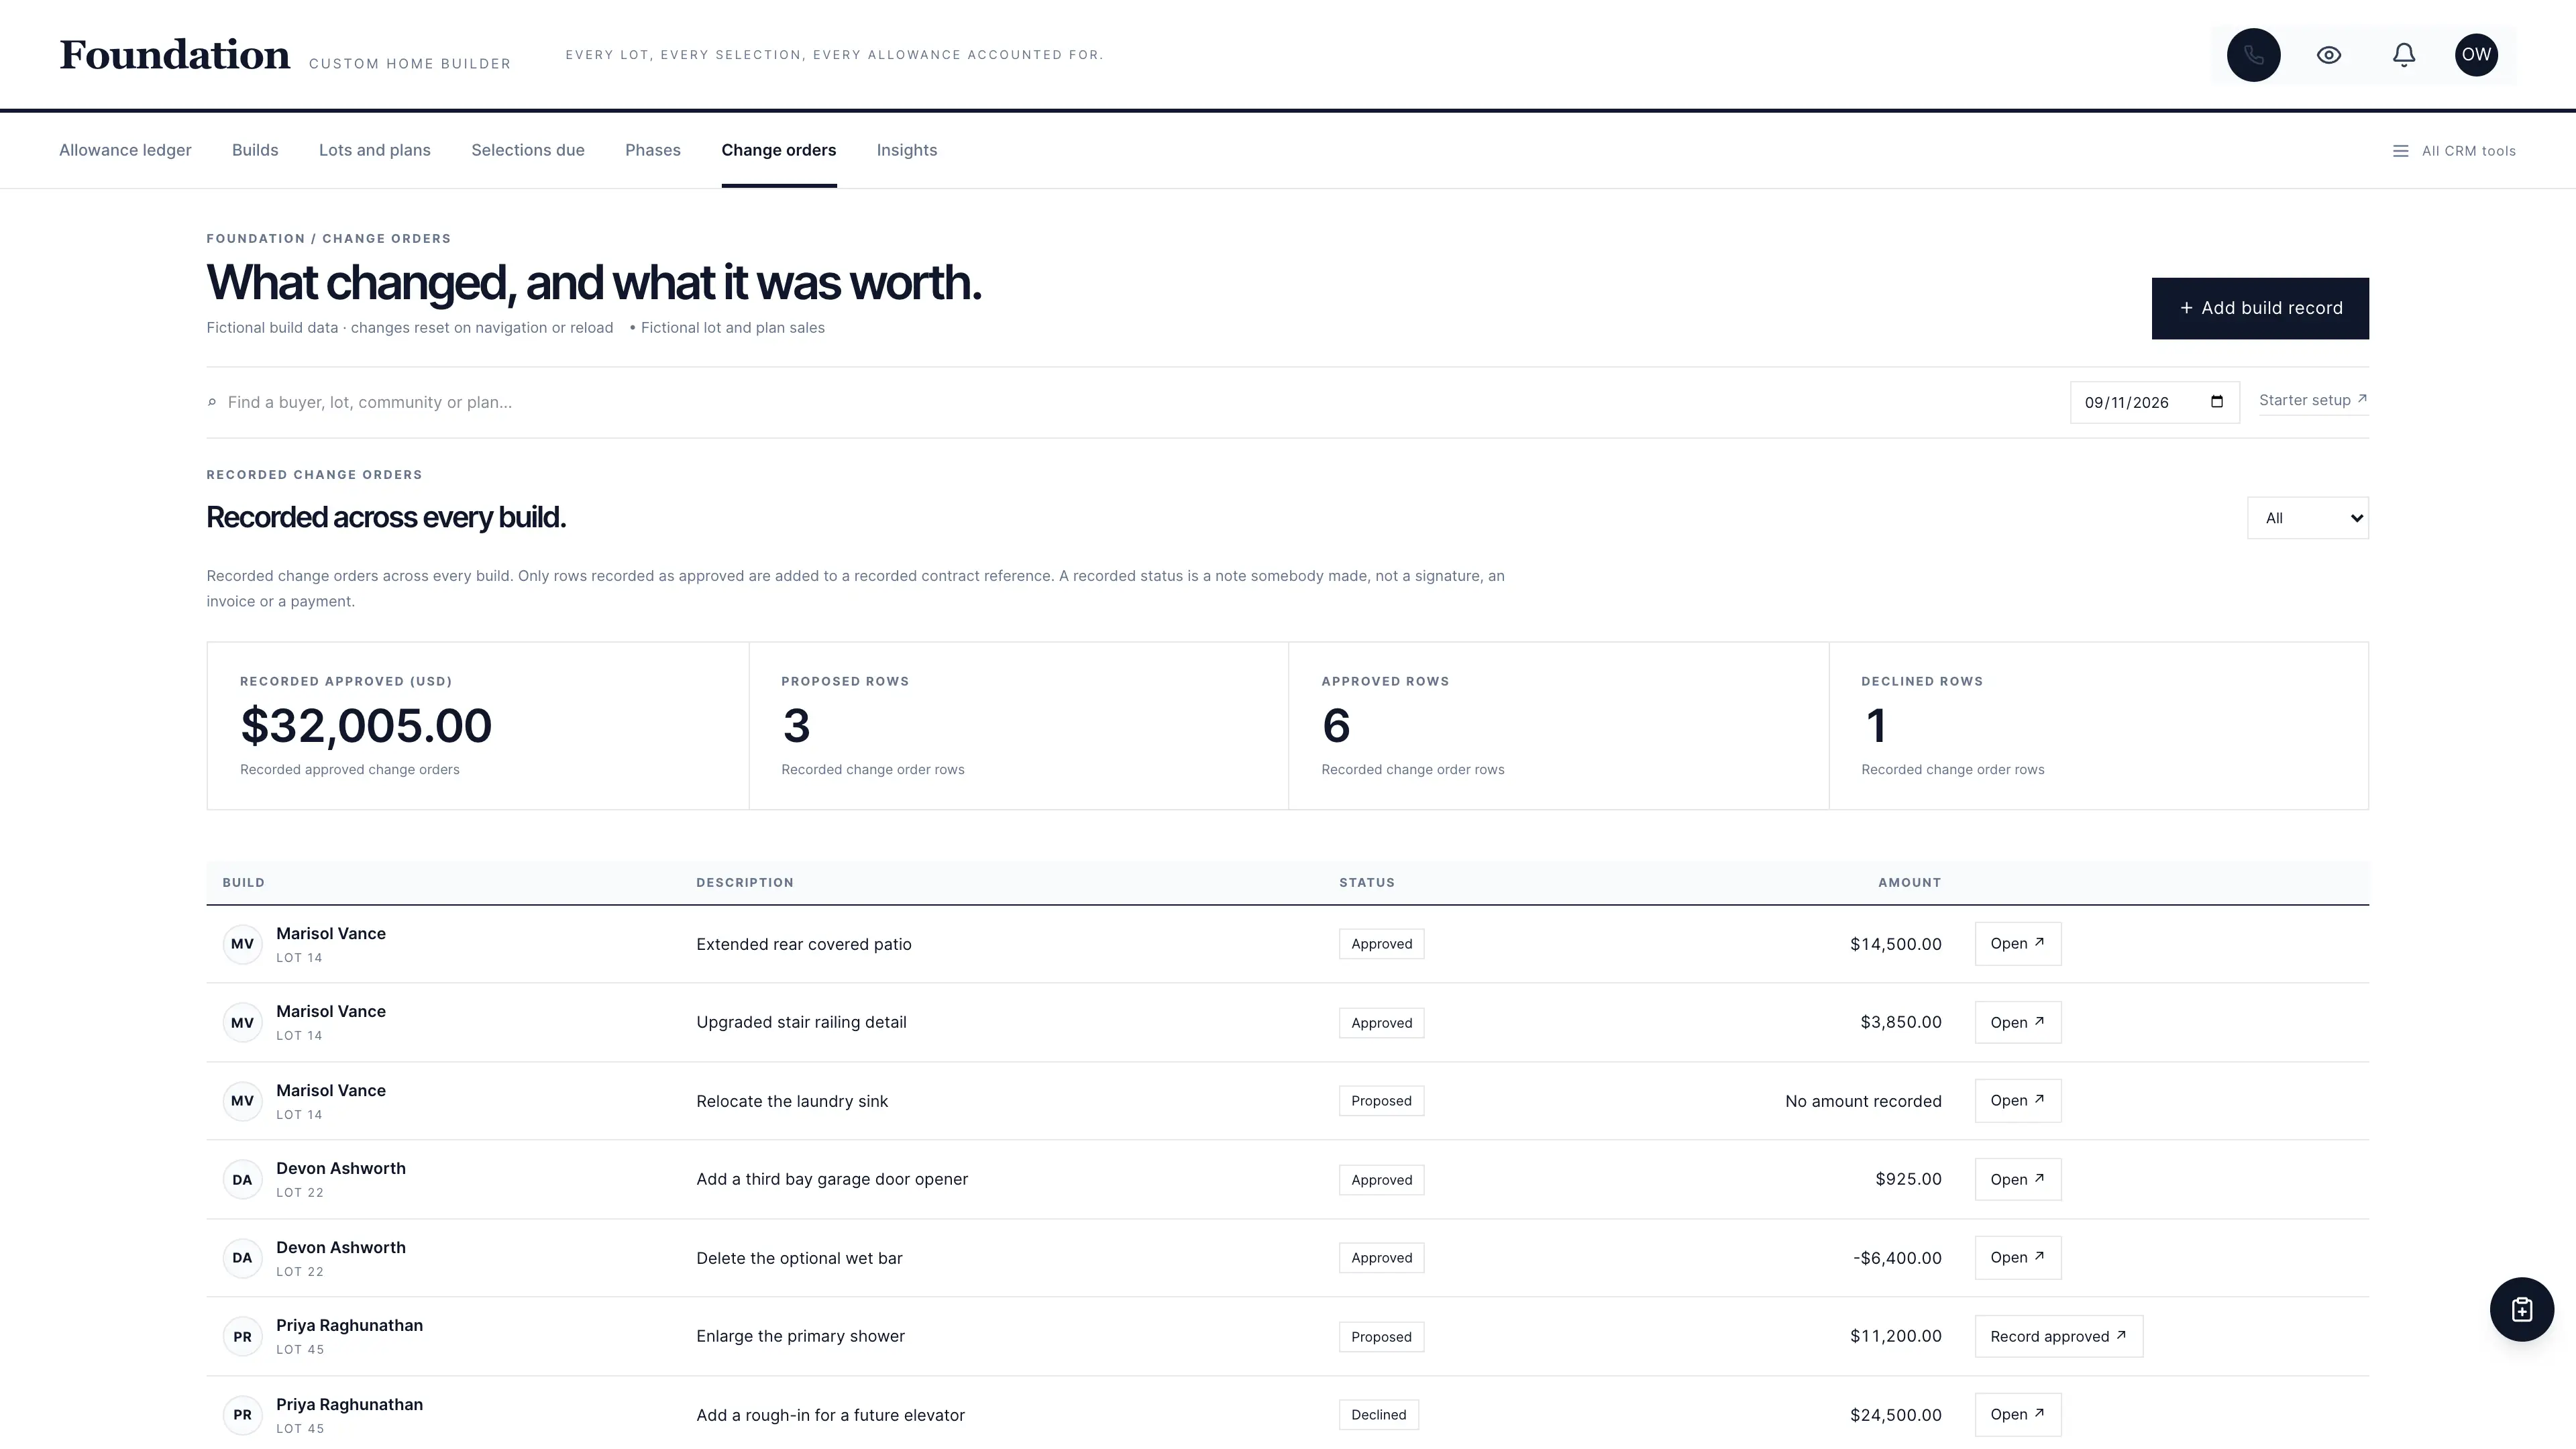Click the -$6,400.00 amount
Image resolution: width=2576 pixels, height=1449 pixels.
pyautogui.click(x=1897, y=1258)
